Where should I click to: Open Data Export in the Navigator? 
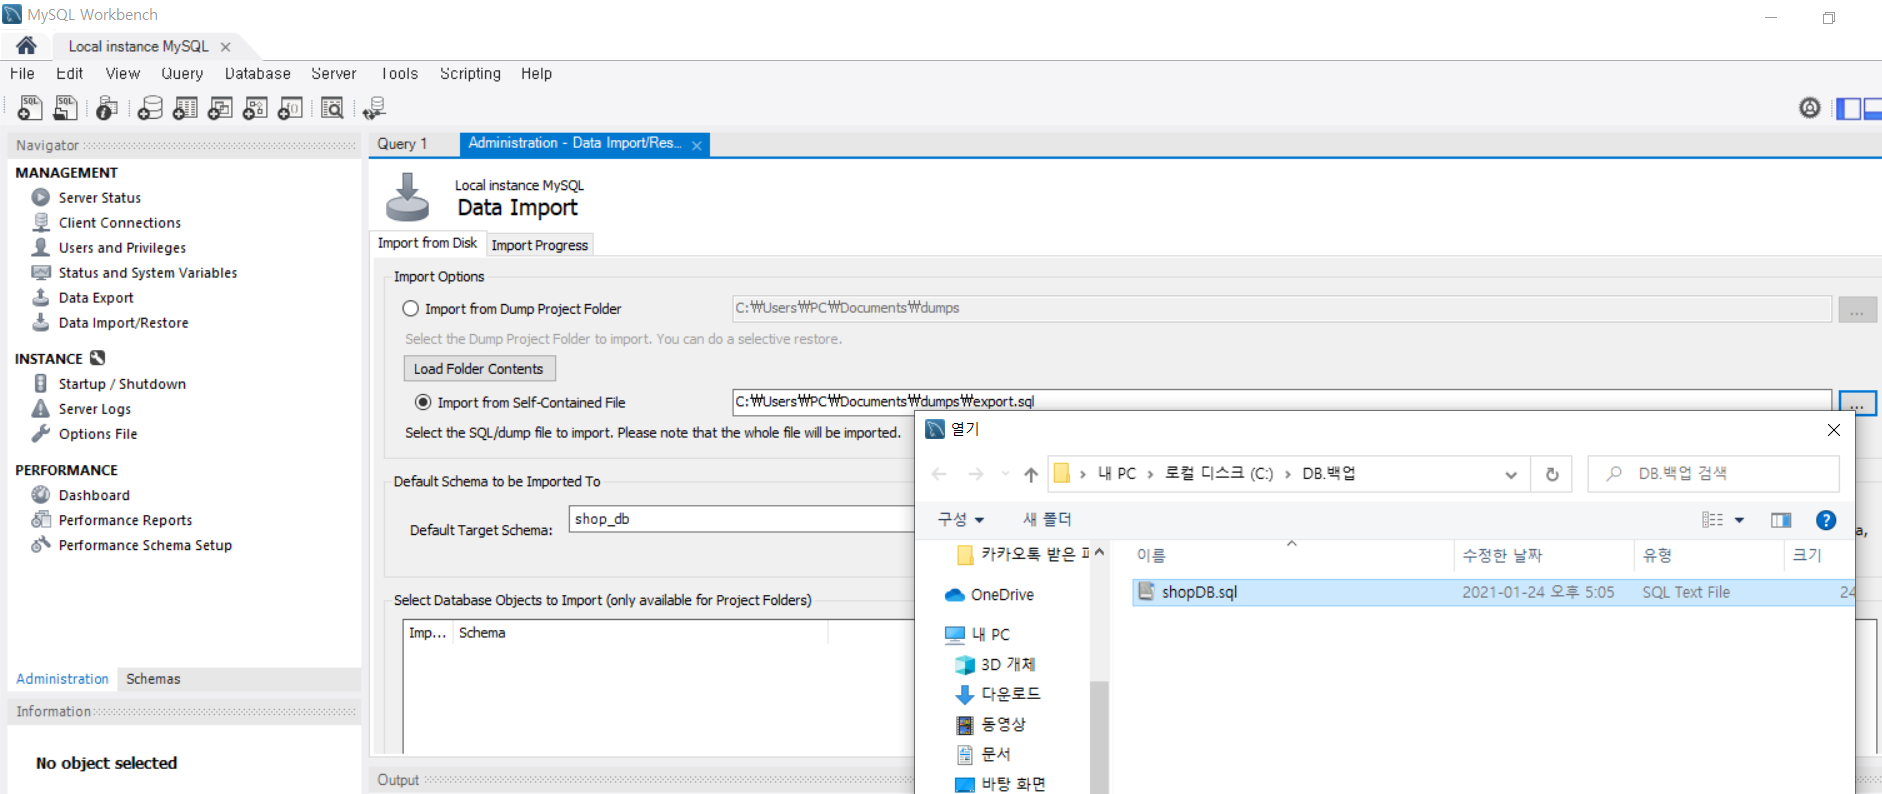pos(96,298)
